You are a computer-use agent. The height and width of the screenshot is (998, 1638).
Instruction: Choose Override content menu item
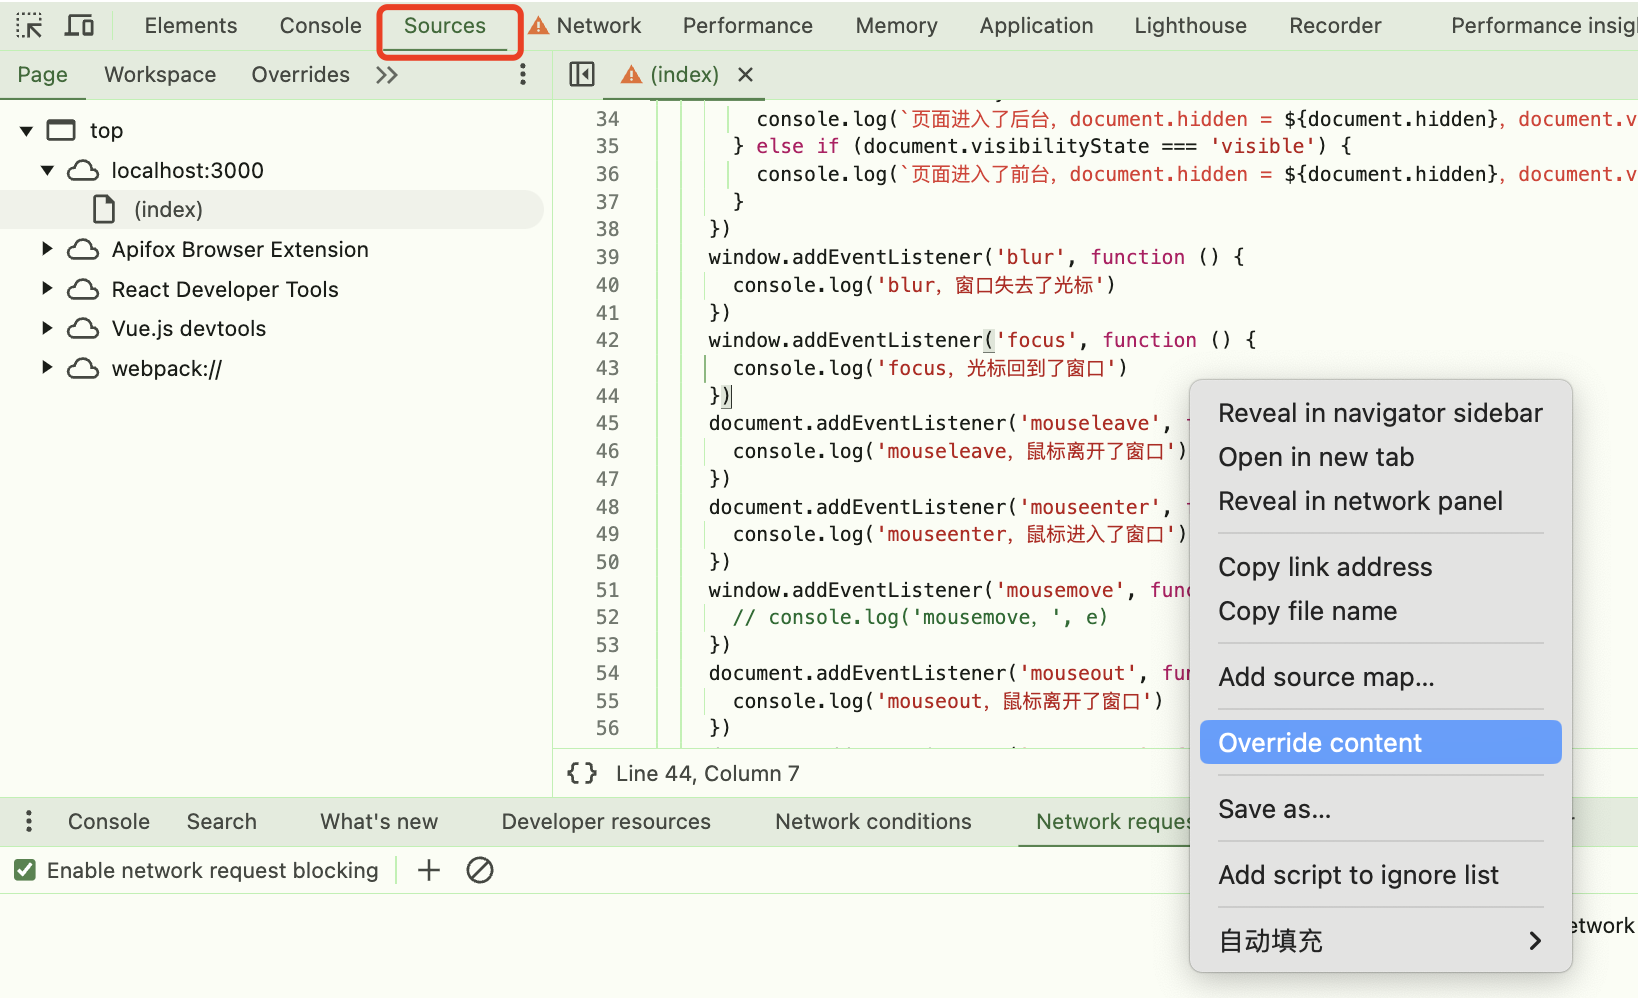(1380, 743)
